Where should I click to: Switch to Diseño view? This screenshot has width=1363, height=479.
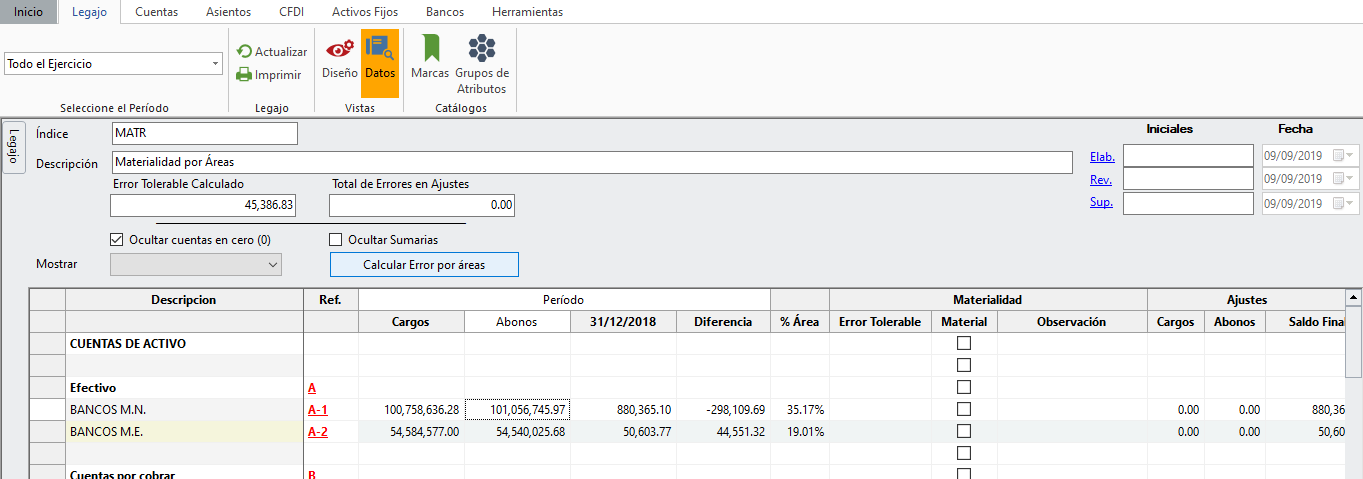pos(340,58)
